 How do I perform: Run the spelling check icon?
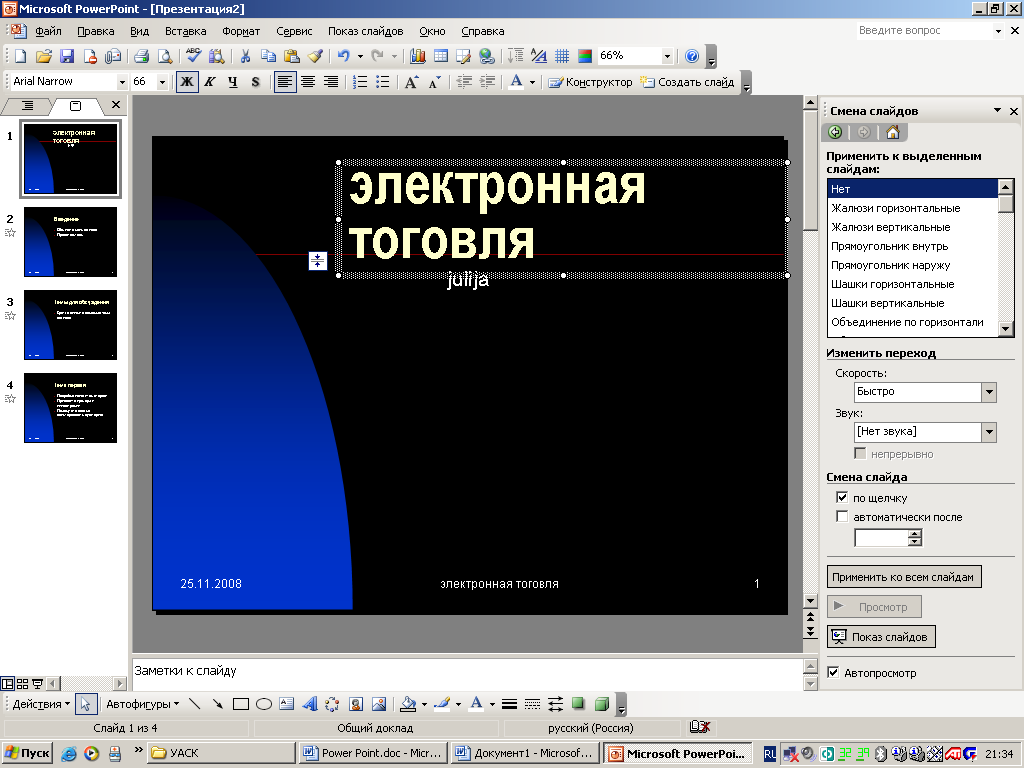(x=193, y=56)
